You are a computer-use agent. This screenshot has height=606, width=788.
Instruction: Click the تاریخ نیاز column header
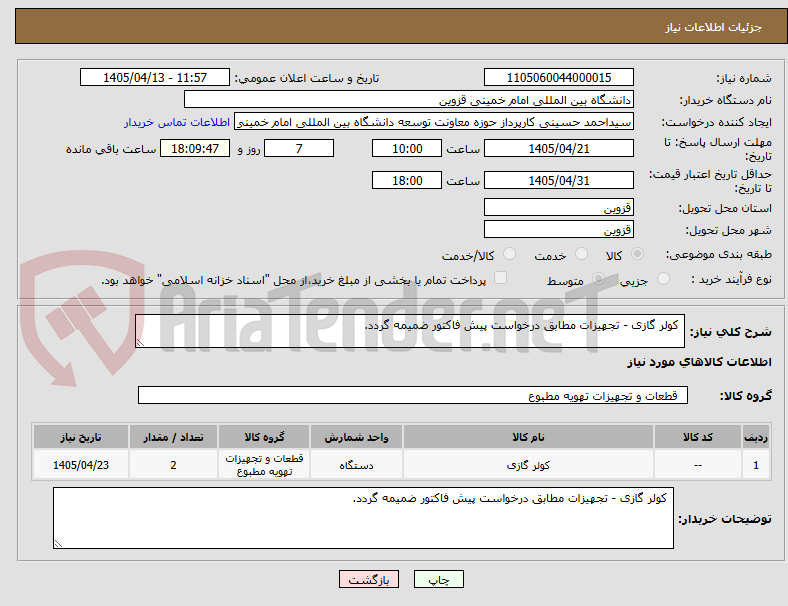pyautogui.click(x=81, y=437)
